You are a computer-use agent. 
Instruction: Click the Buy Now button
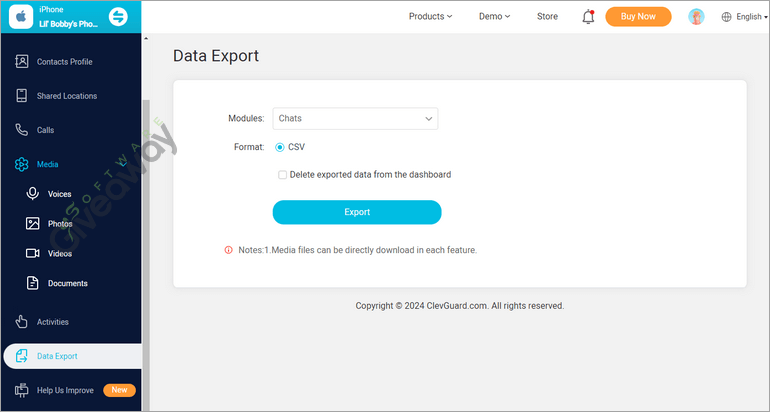(638, 17)
